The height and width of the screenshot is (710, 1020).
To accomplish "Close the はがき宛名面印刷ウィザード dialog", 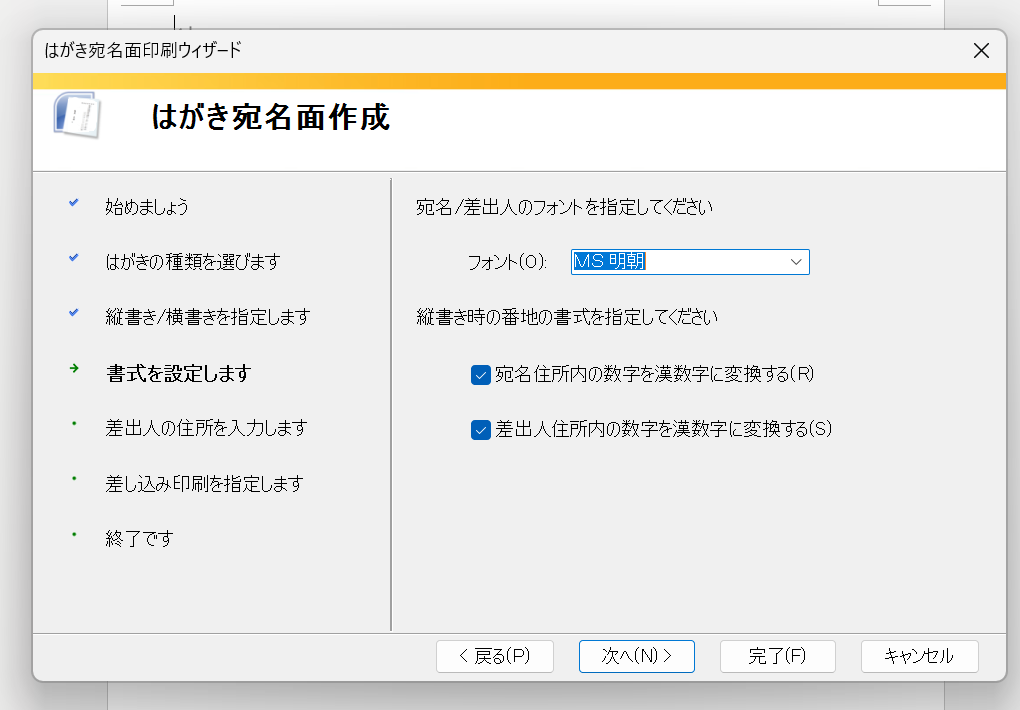I will click(x=981, y=51).
